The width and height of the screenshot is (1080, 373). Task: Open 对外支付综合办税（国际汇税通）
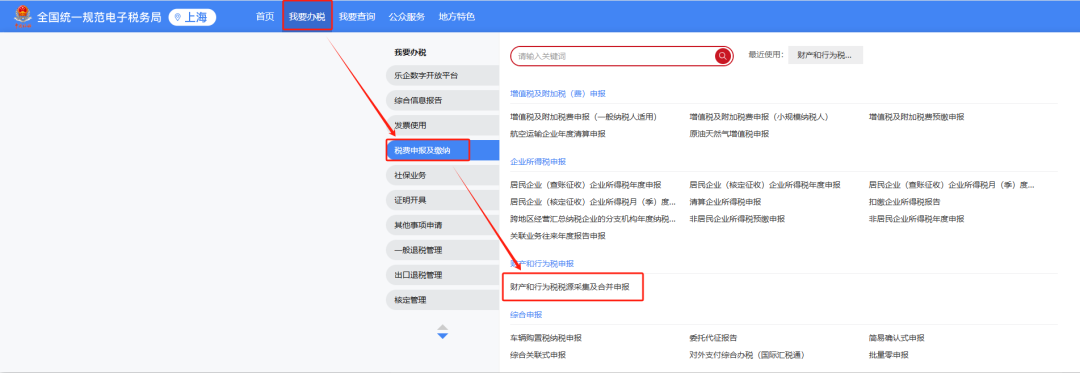click(747, 355)
